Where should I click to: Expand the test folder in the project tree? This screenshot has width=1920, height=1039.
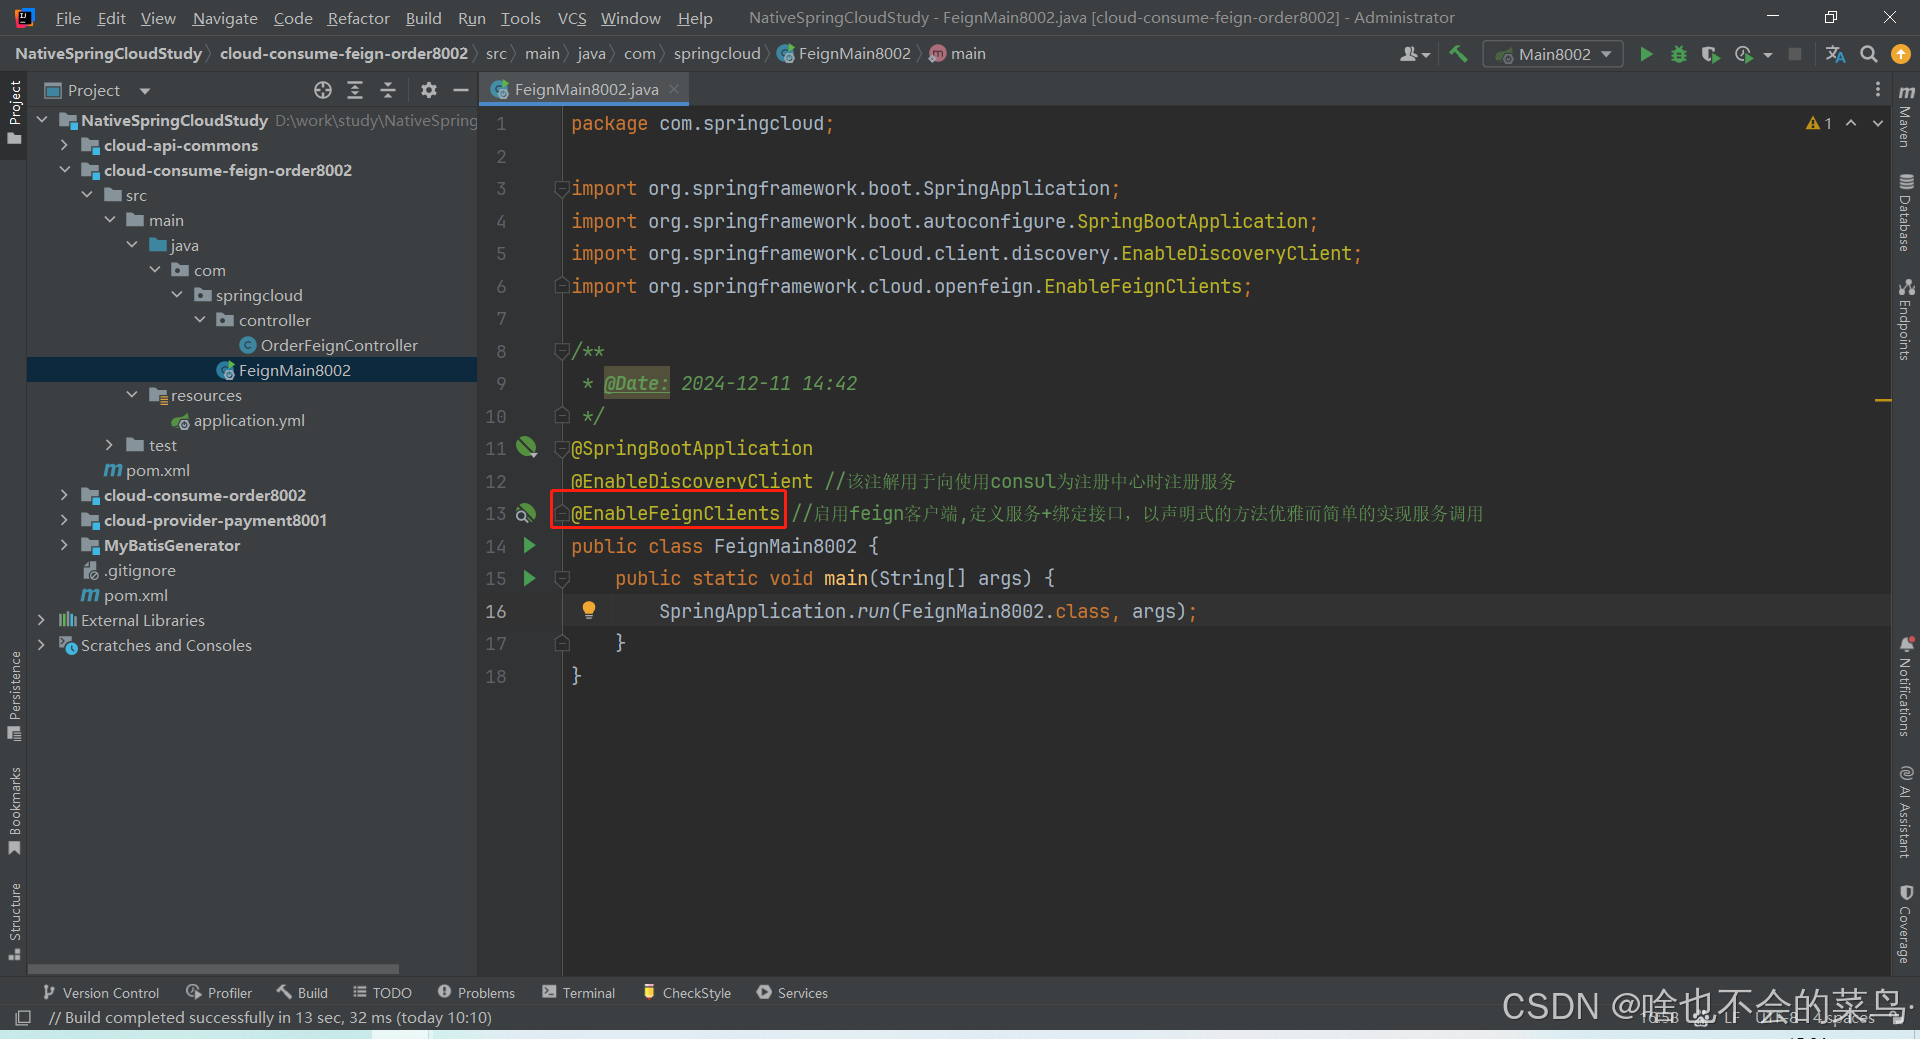pyautogui.click(x=110, y=445)
